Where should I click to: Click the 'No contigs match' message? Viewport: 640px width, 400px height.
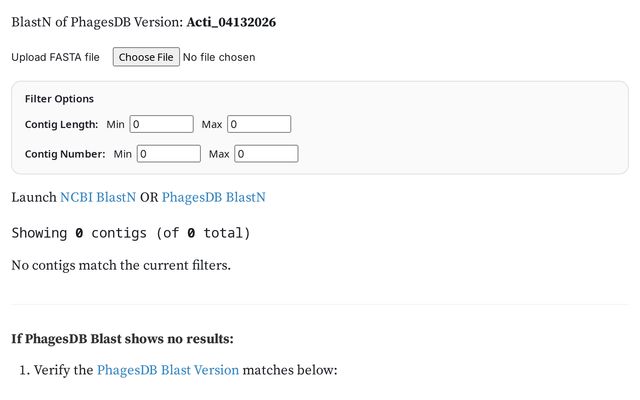(120, 265)
